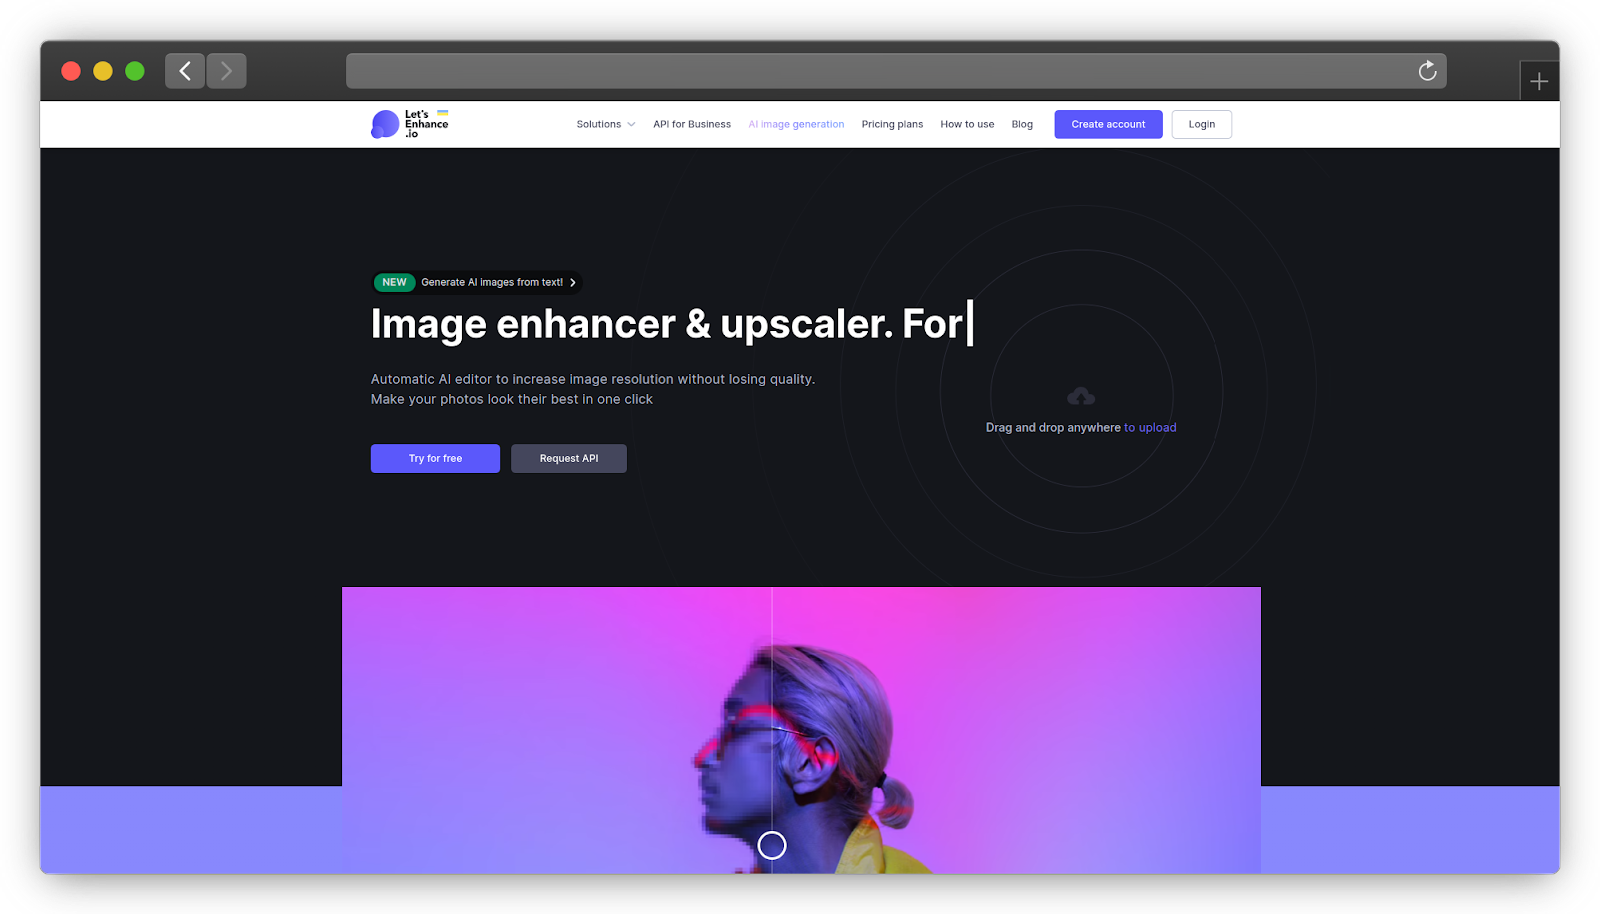Open Pricing plans page
Viewport: 1600px width, 914px height.
click(x=892, y=124)
